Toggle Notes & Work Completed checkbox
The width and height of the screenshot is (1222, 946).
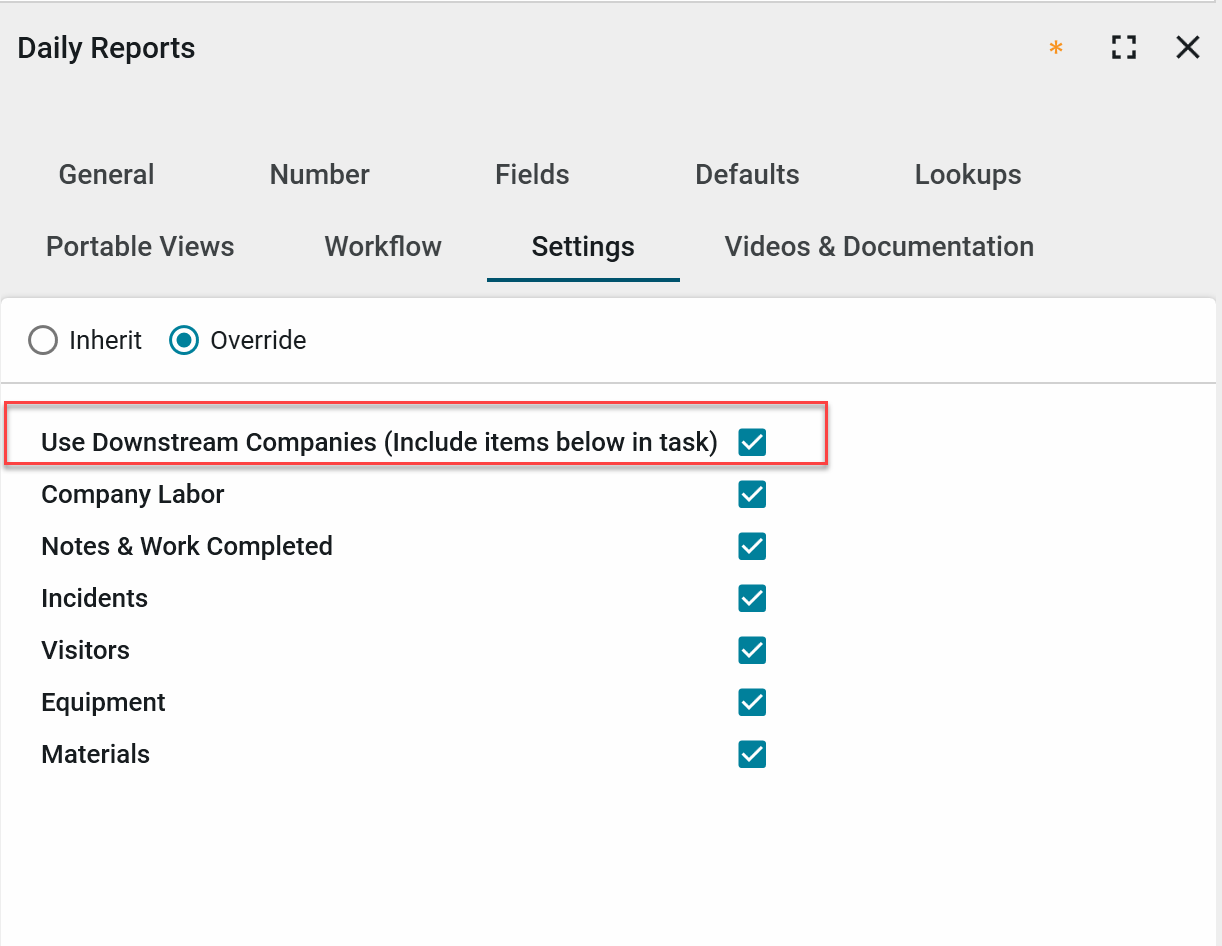[752, 546]
